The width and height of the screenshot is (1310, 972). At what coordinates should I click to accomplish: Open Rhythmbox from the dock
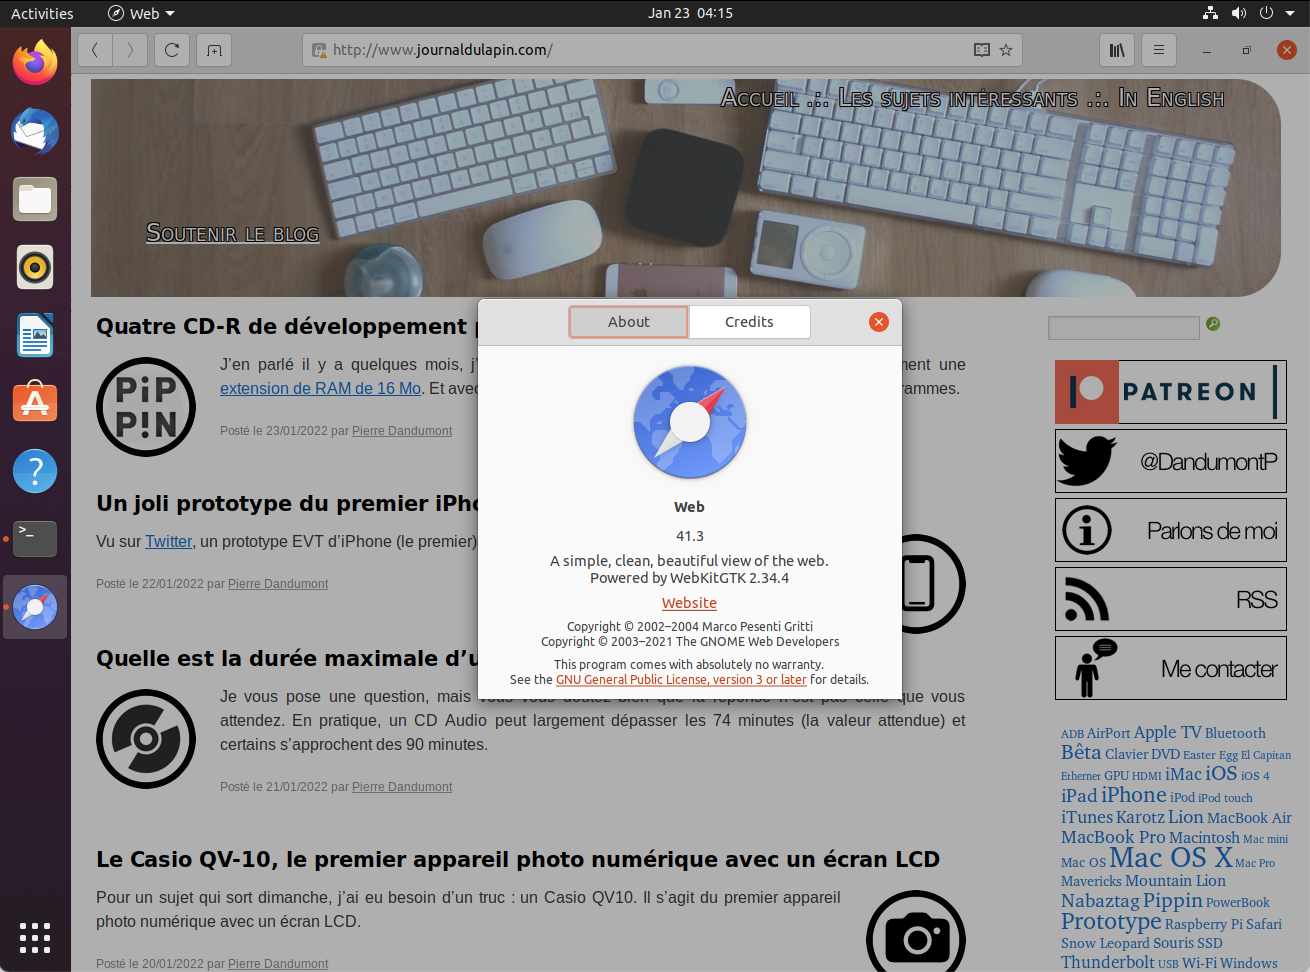pyautogui.click(x=35, y=267)
